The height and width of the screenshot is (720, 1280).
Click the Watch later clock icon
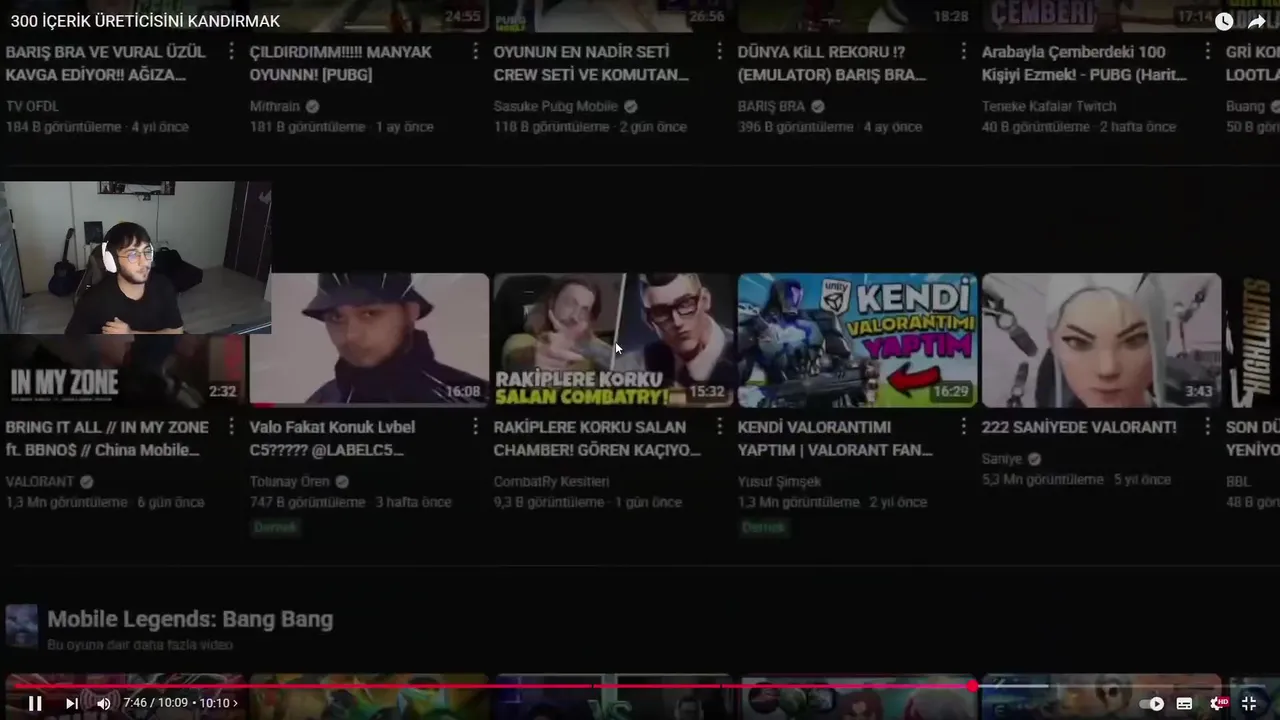point(1224,21)
